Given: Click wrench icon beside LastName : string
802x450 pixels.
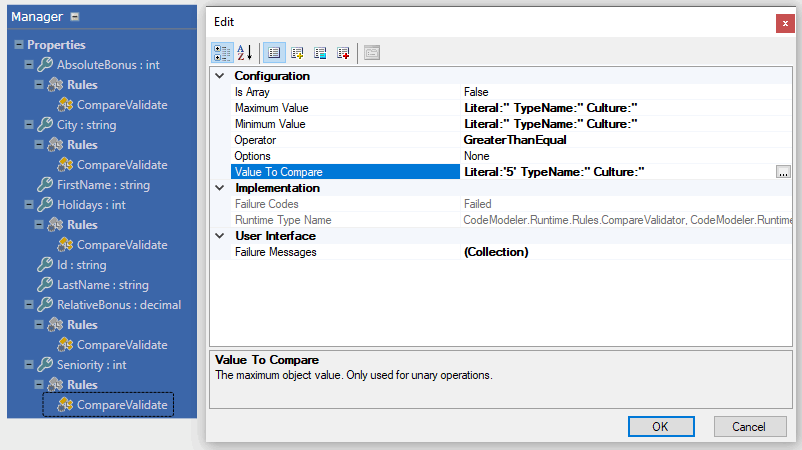Looking at the screenshot, I should pyautogui.click(x=45, y=284).
